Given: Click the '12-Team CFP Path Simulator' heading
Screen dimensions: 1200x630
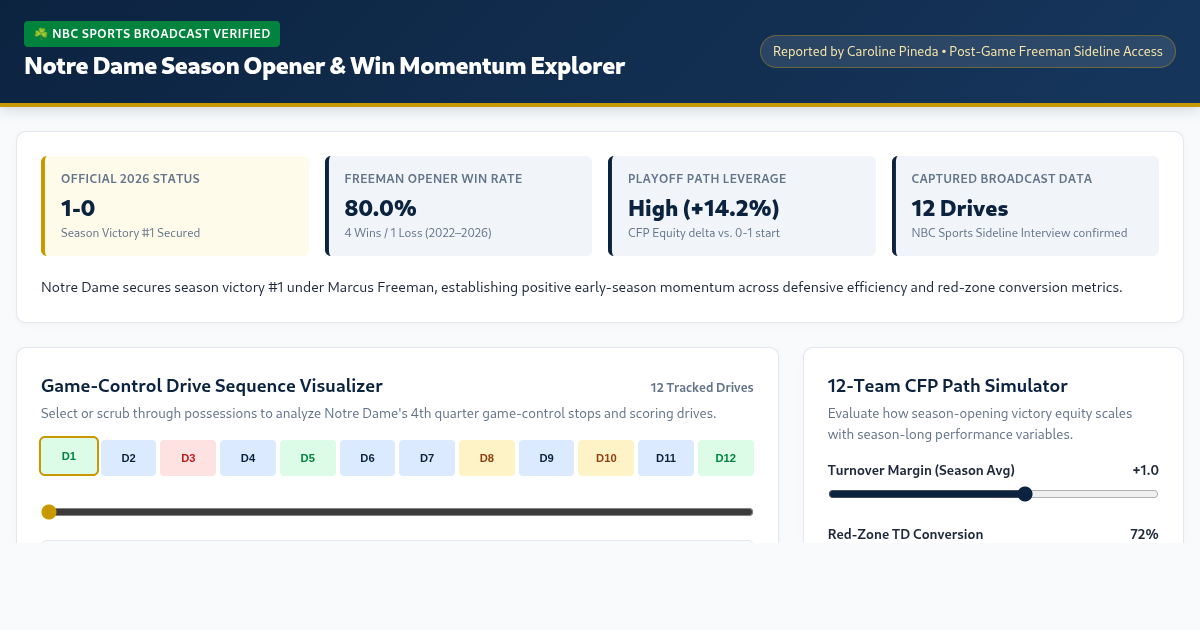Looking at the screenshot, I should click(948, 386).
